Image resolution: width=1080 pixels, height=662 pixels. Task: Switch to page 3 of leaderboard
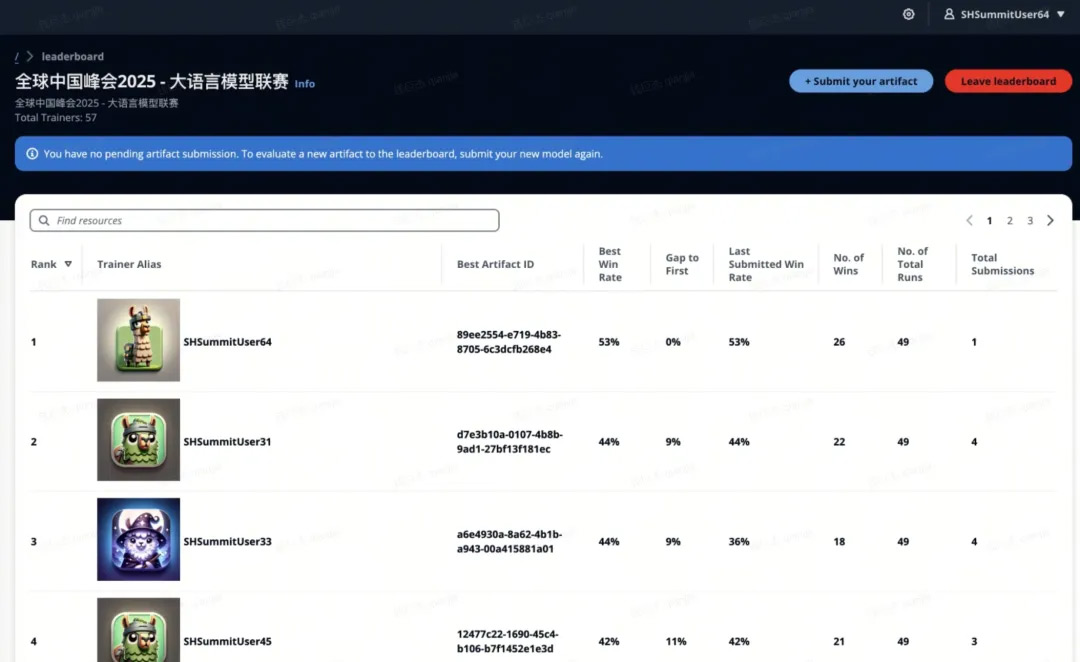(x=1030, y=221)
